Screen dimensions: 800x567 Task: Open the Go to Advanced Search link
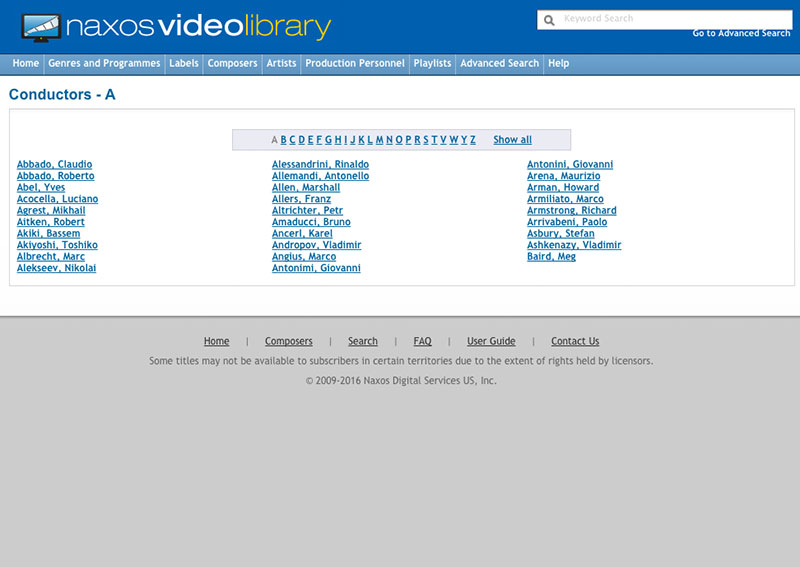[x=741, y=33]
